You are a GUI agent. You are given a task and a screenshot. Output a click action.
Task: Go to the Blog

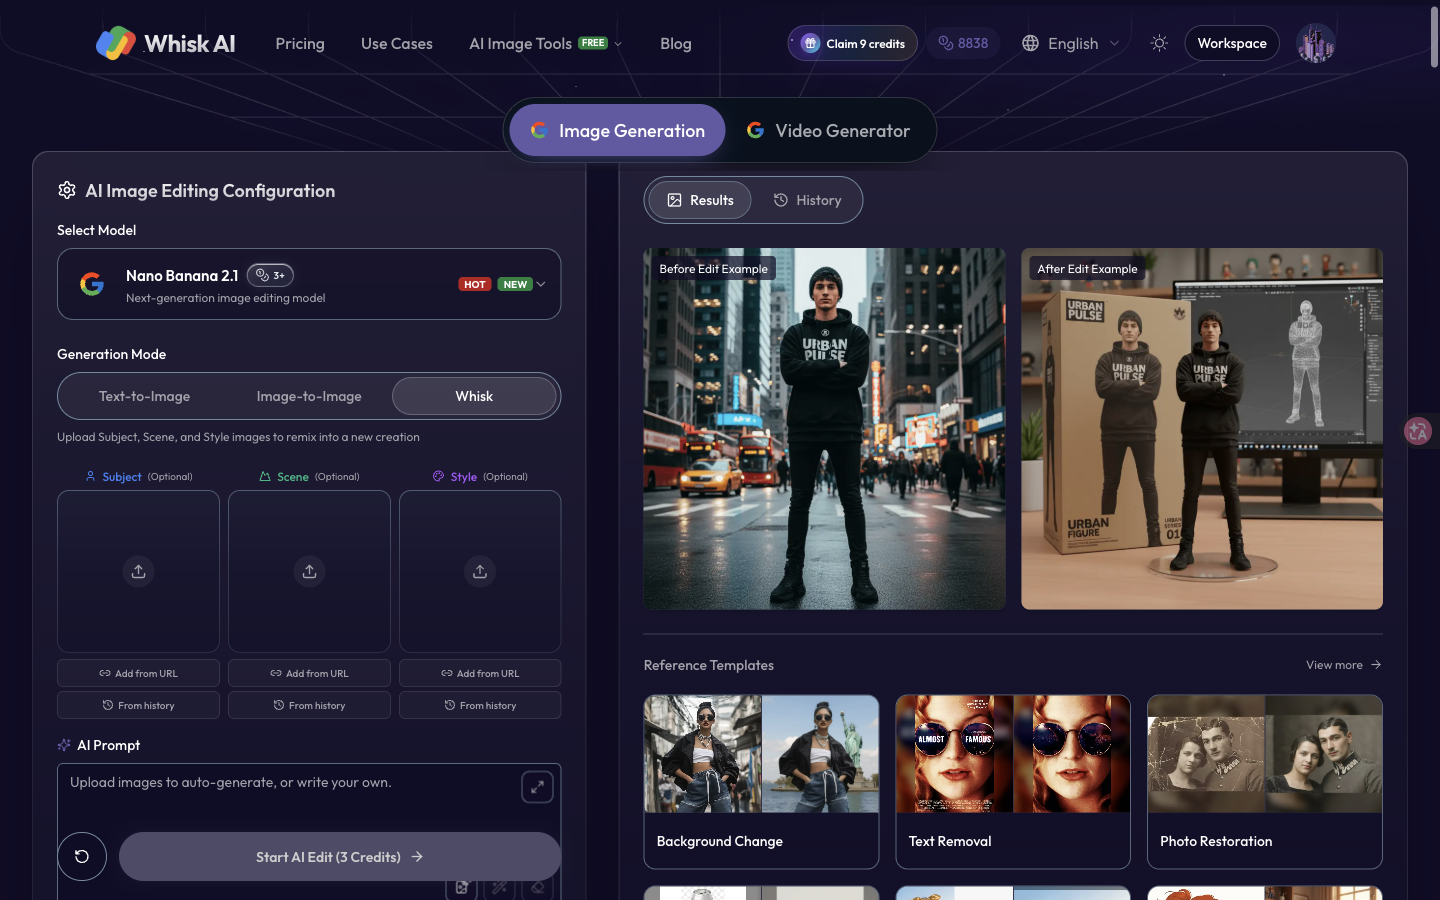click(676, 43)
